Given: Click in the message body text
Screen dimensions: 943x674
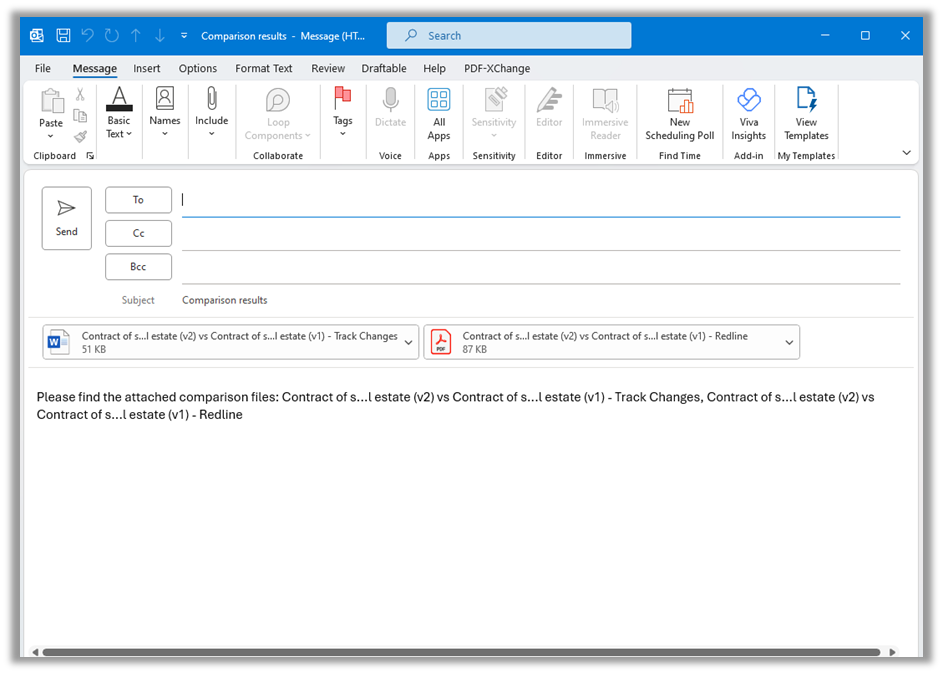Looking at the screenshot, I should (x=455, y=406).
